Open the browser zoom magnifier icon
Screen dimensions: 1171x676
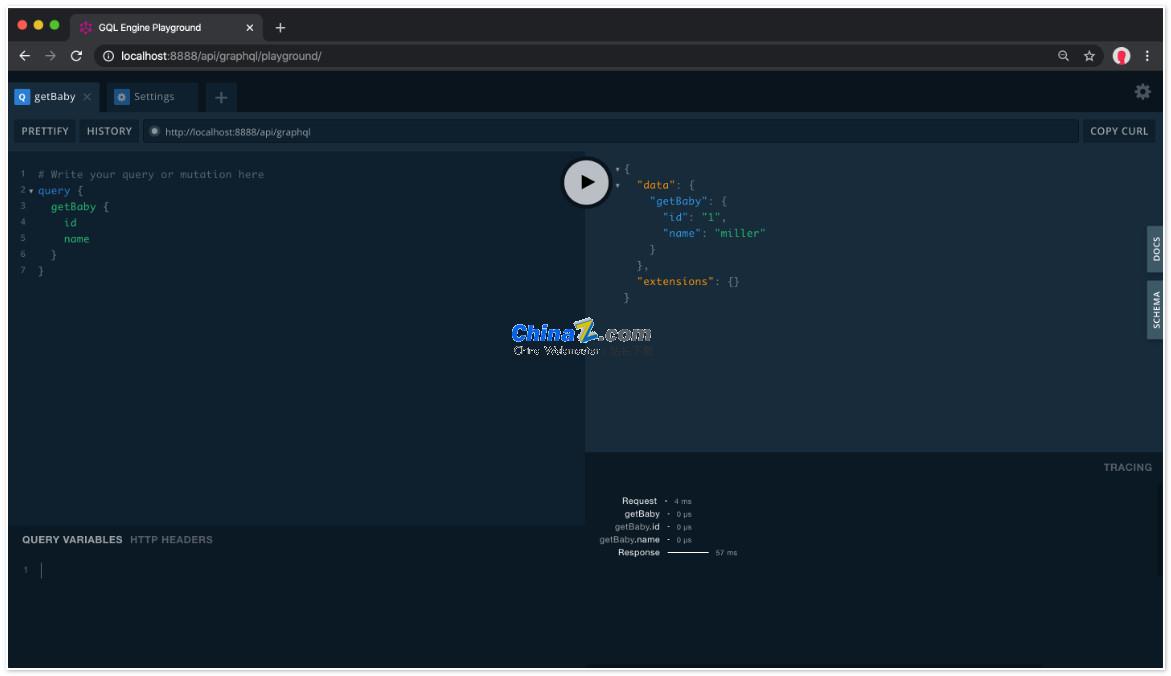click(x=1063, y=56)
